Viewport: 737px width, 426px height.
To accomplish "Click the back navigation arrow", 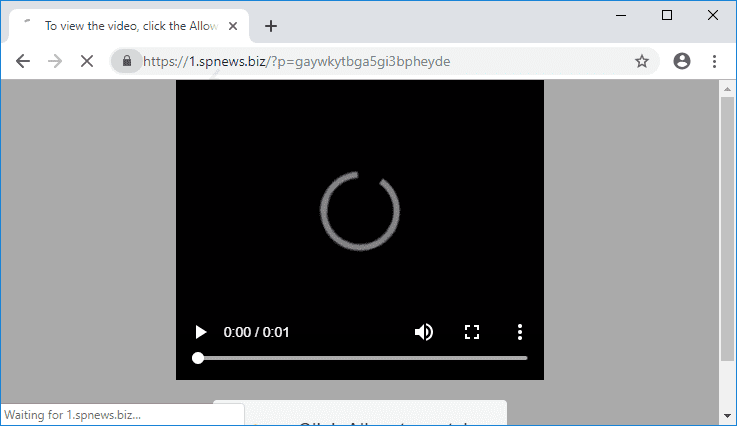I will tap(23, 61).
